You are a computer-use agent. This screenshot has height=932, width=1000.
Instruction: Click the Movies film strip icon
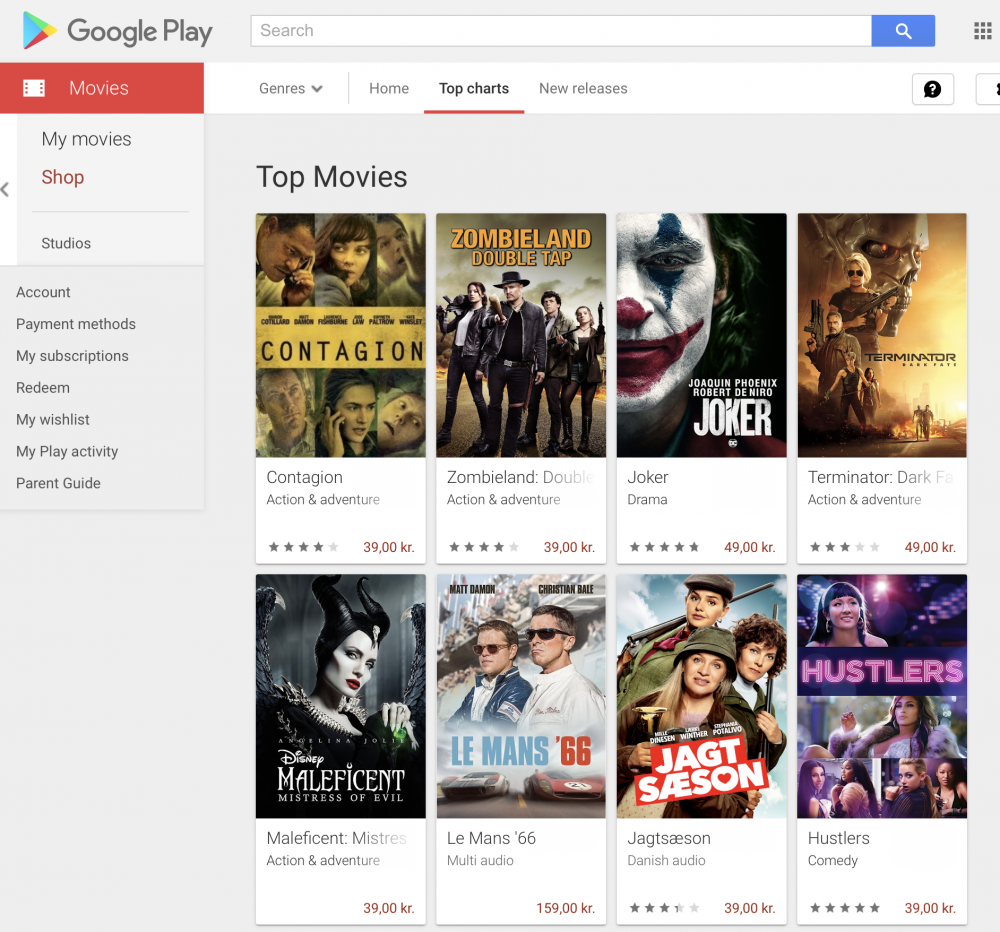(33, 88)
